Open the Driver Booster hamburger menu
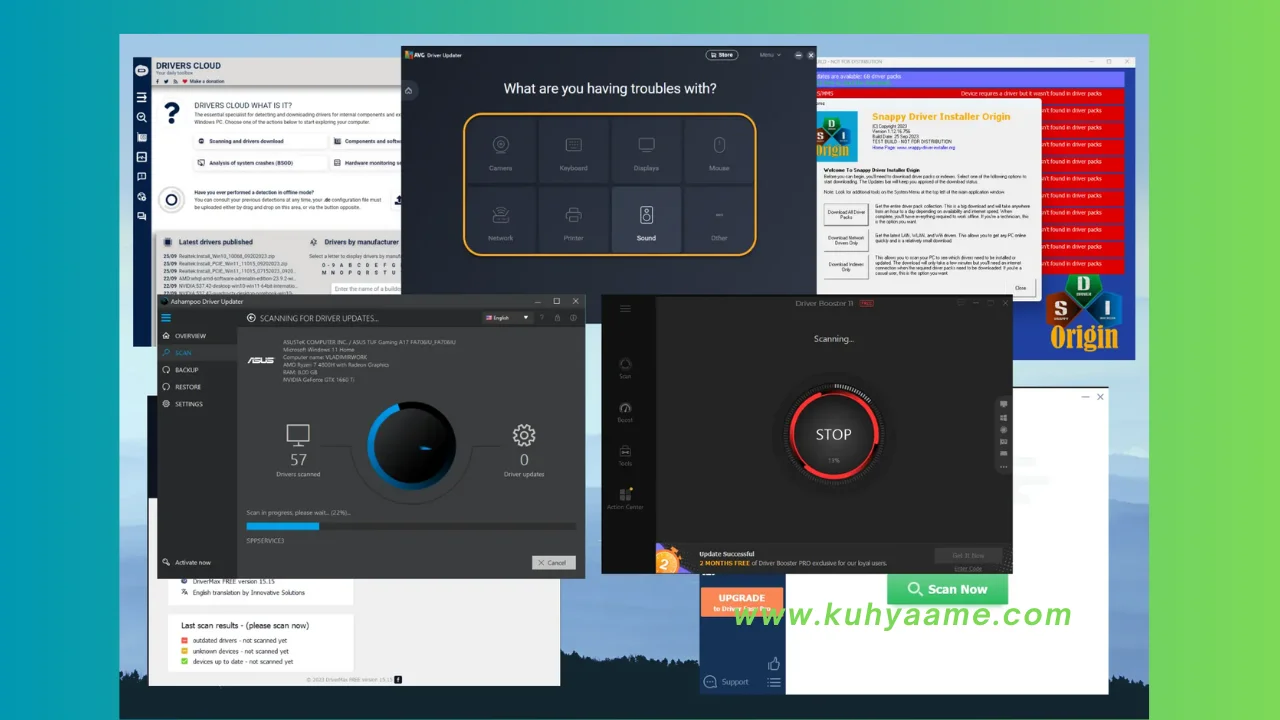This screenshot has width=1280, height=720. pos(625,308)
